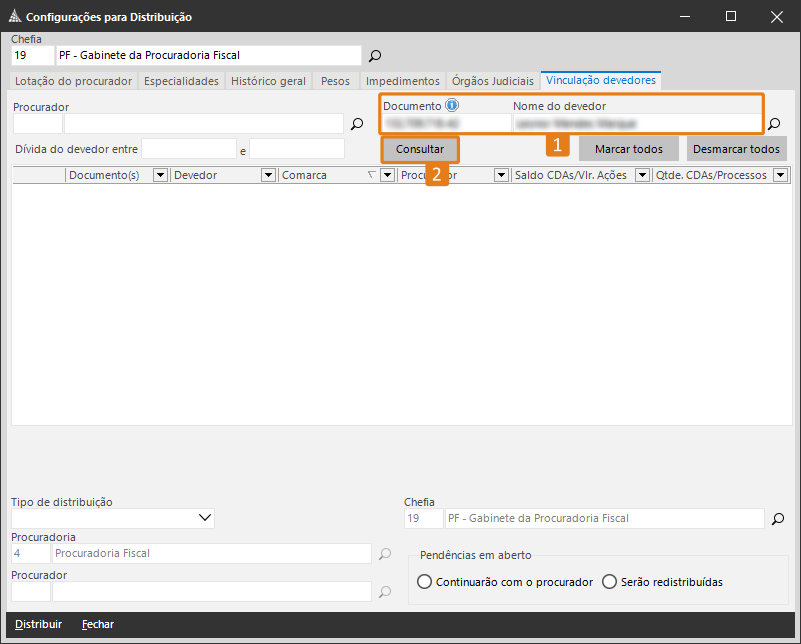
Task: Open the Documento(s) column filter arrow
Action: 160,175
